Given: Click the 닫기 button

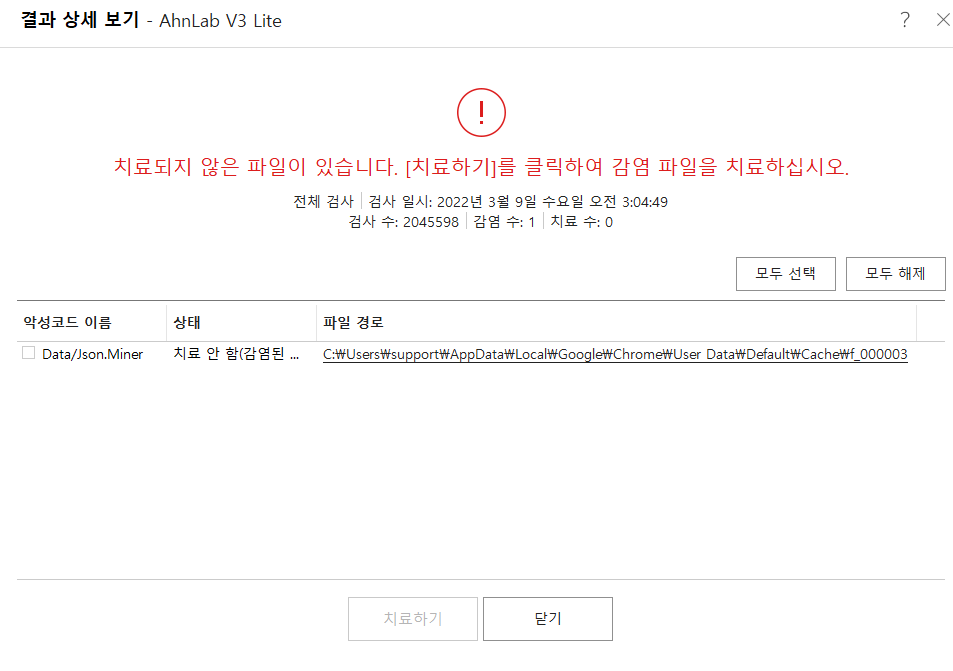Looking at the screenshot, I should point(548,619).
